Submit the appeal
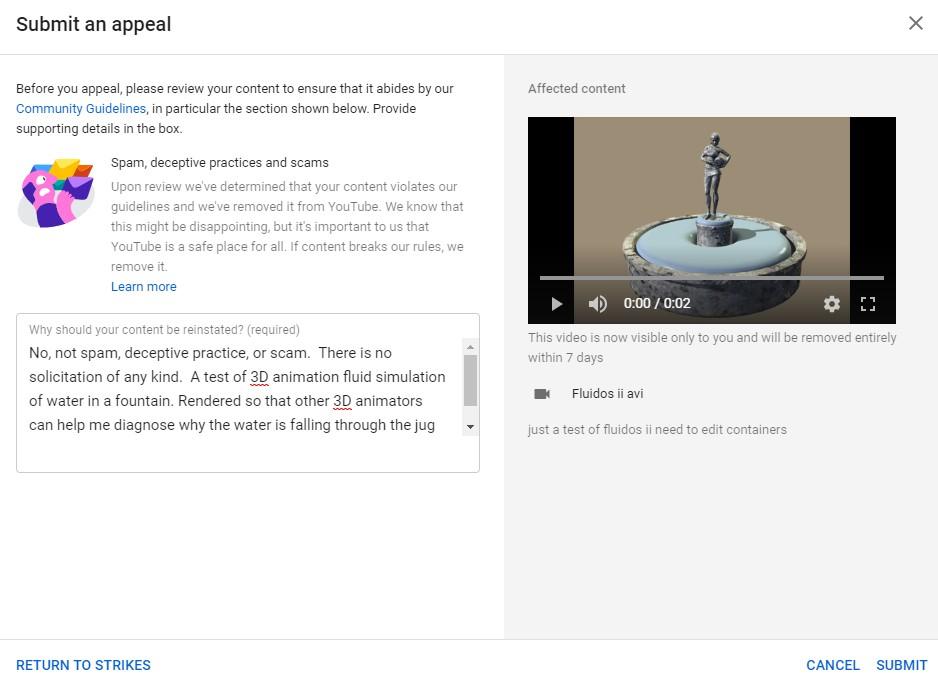938x682 pixels. click(x=902, y=665)
